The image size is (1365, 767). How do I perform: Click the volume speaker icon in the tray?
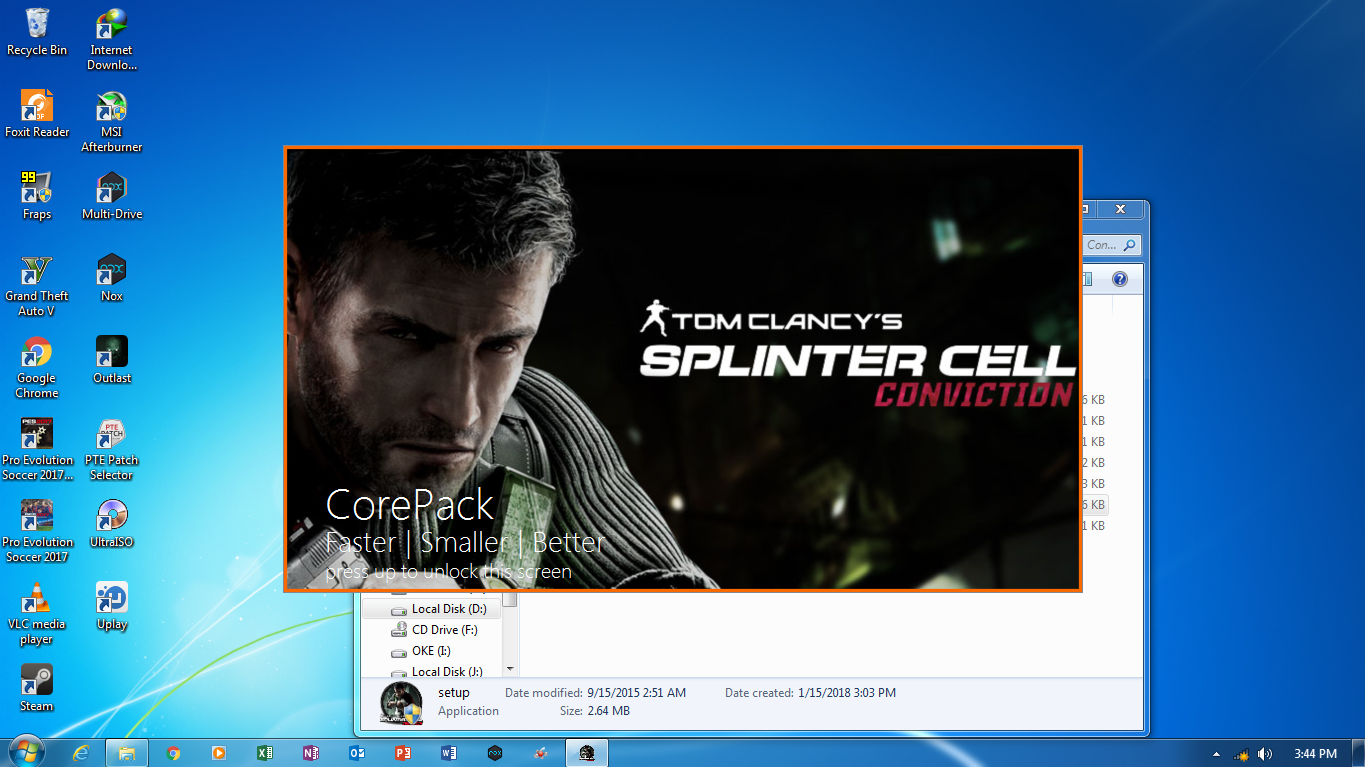point(1265,753)
